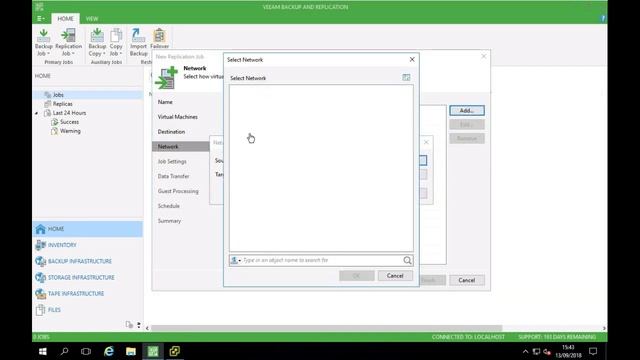Viewport: 640px width, 360px height.
Task: Collapse the Last 24 Hours node
Action: tap(37, 113)
